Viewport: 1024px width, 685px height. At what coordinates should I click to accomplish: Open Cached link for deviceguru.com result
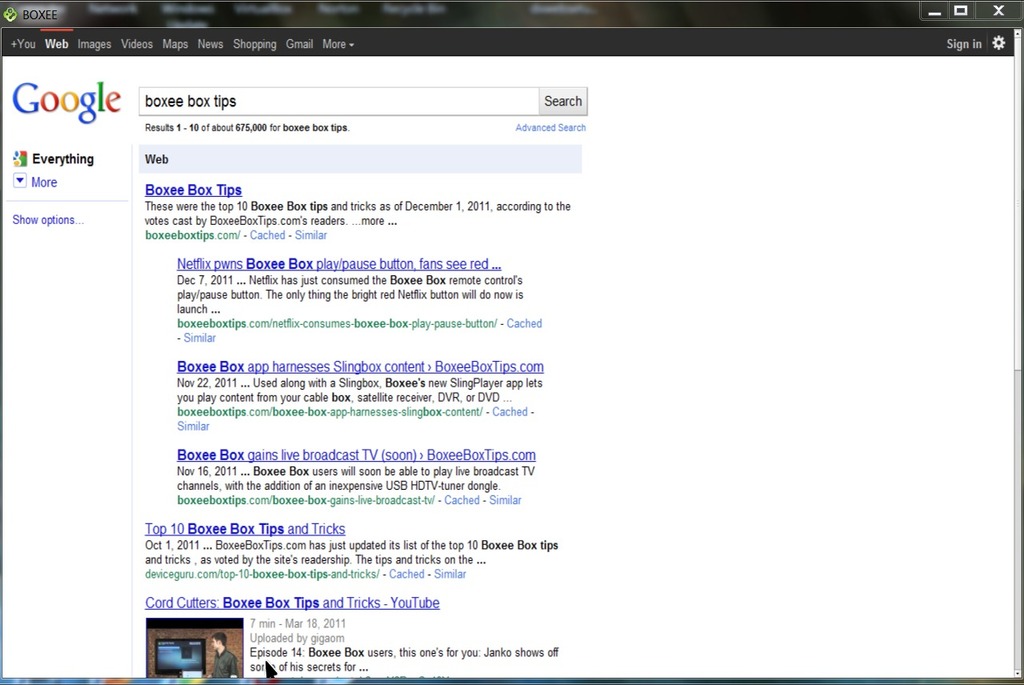(x=407, y=574)
